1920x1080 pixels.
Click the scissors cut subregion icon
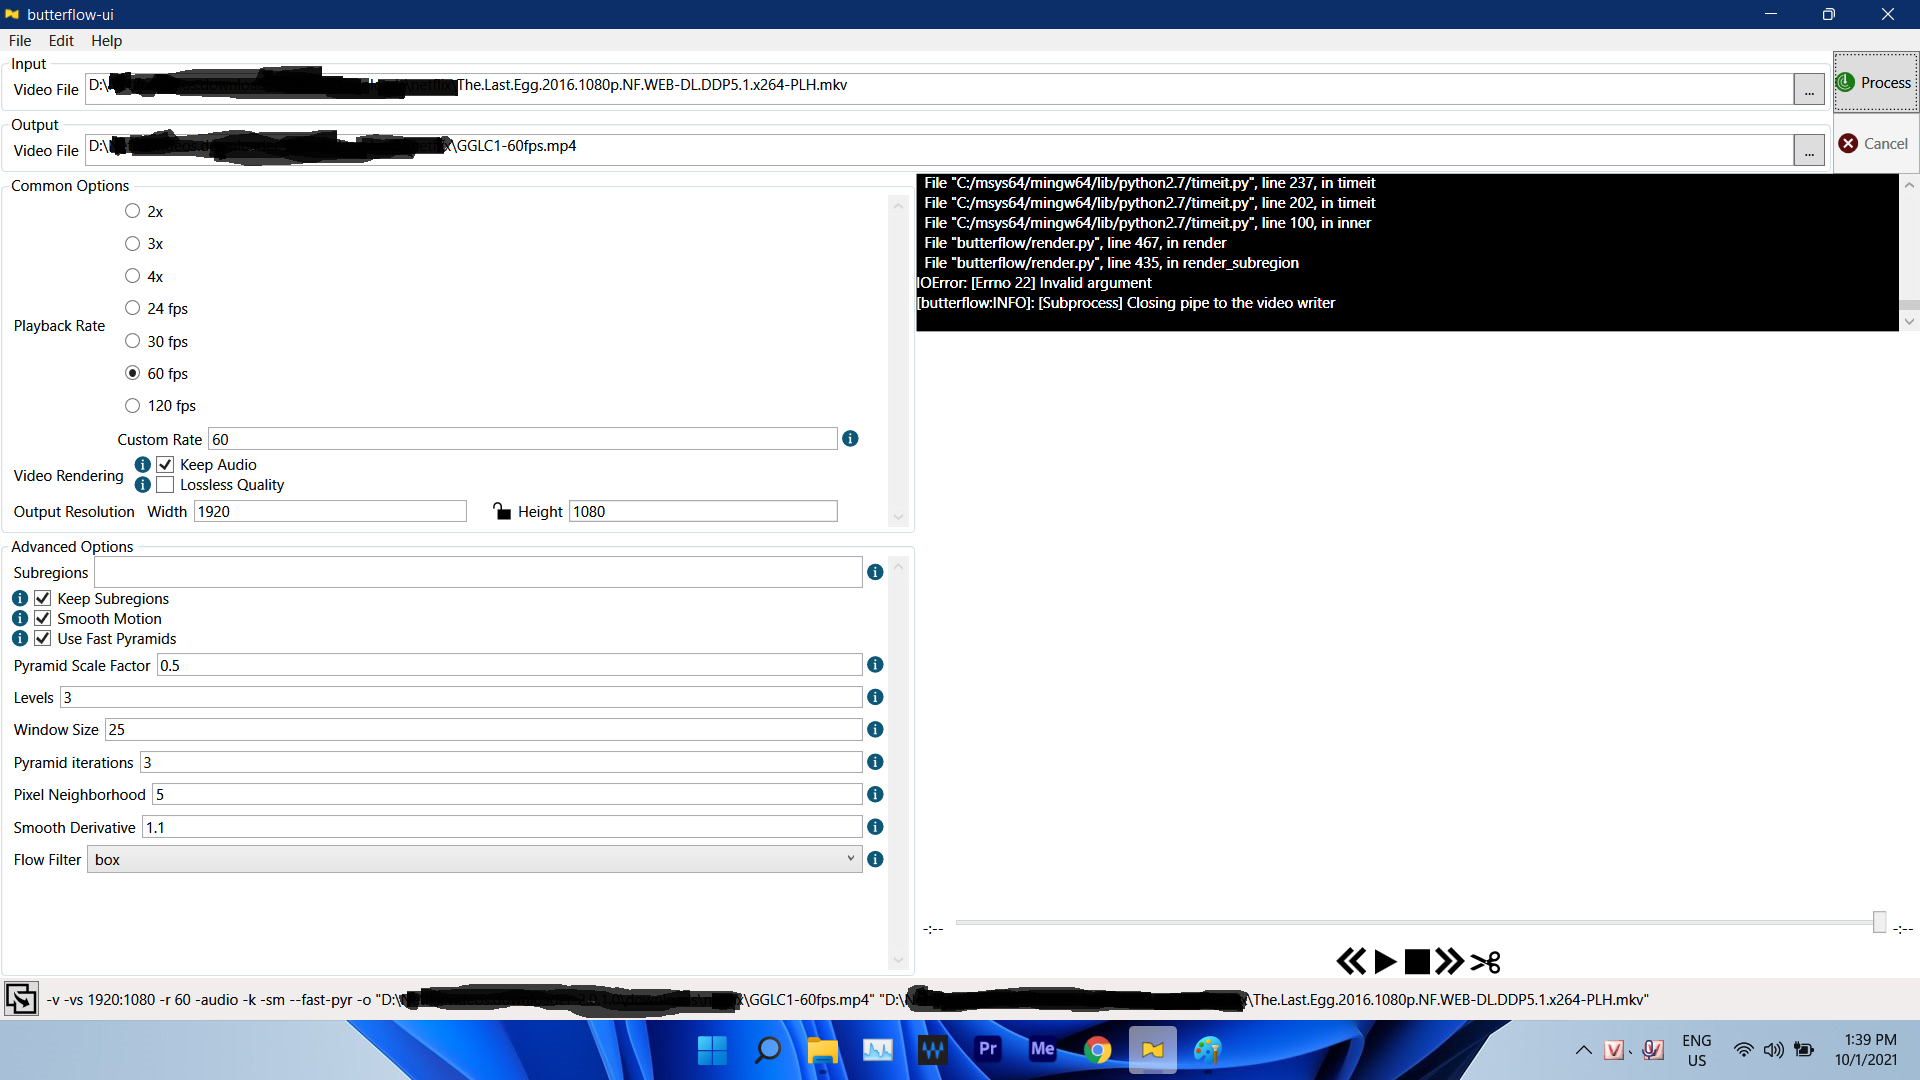pos(1486,962)
